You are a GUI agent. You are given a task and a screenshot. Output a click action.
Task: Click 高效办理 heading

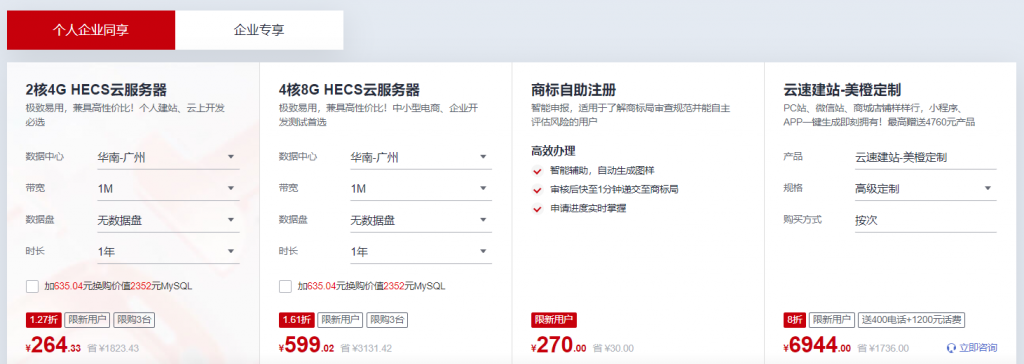553,151
